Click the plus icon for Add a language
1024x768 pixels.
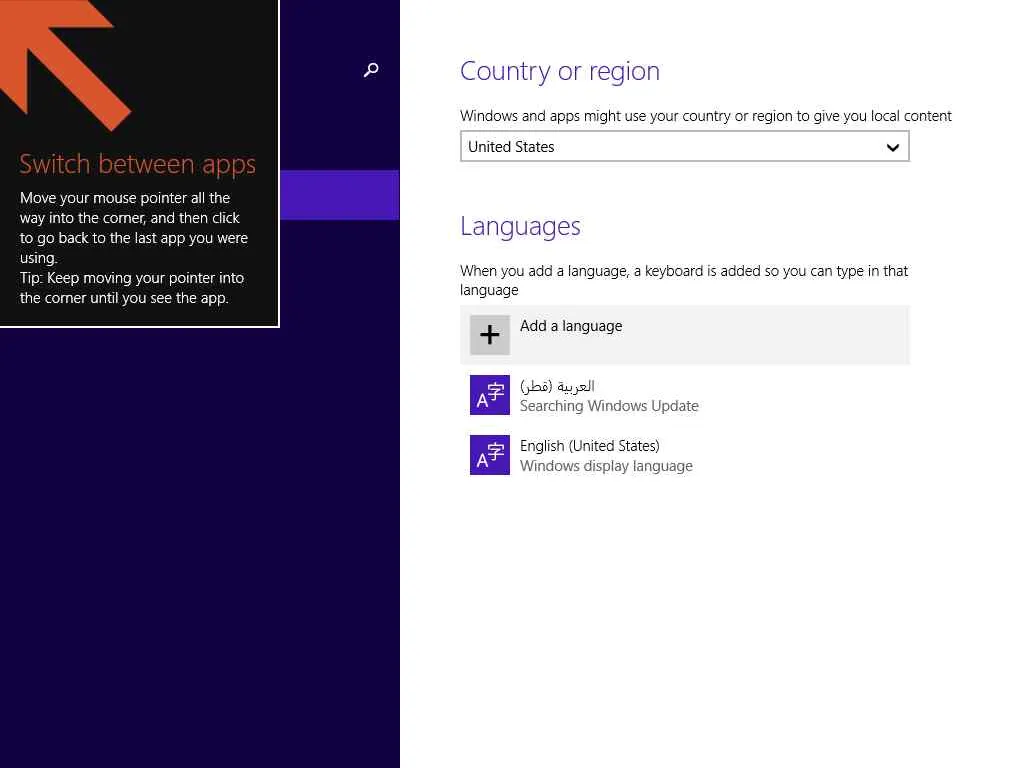[x=490, y=335]
